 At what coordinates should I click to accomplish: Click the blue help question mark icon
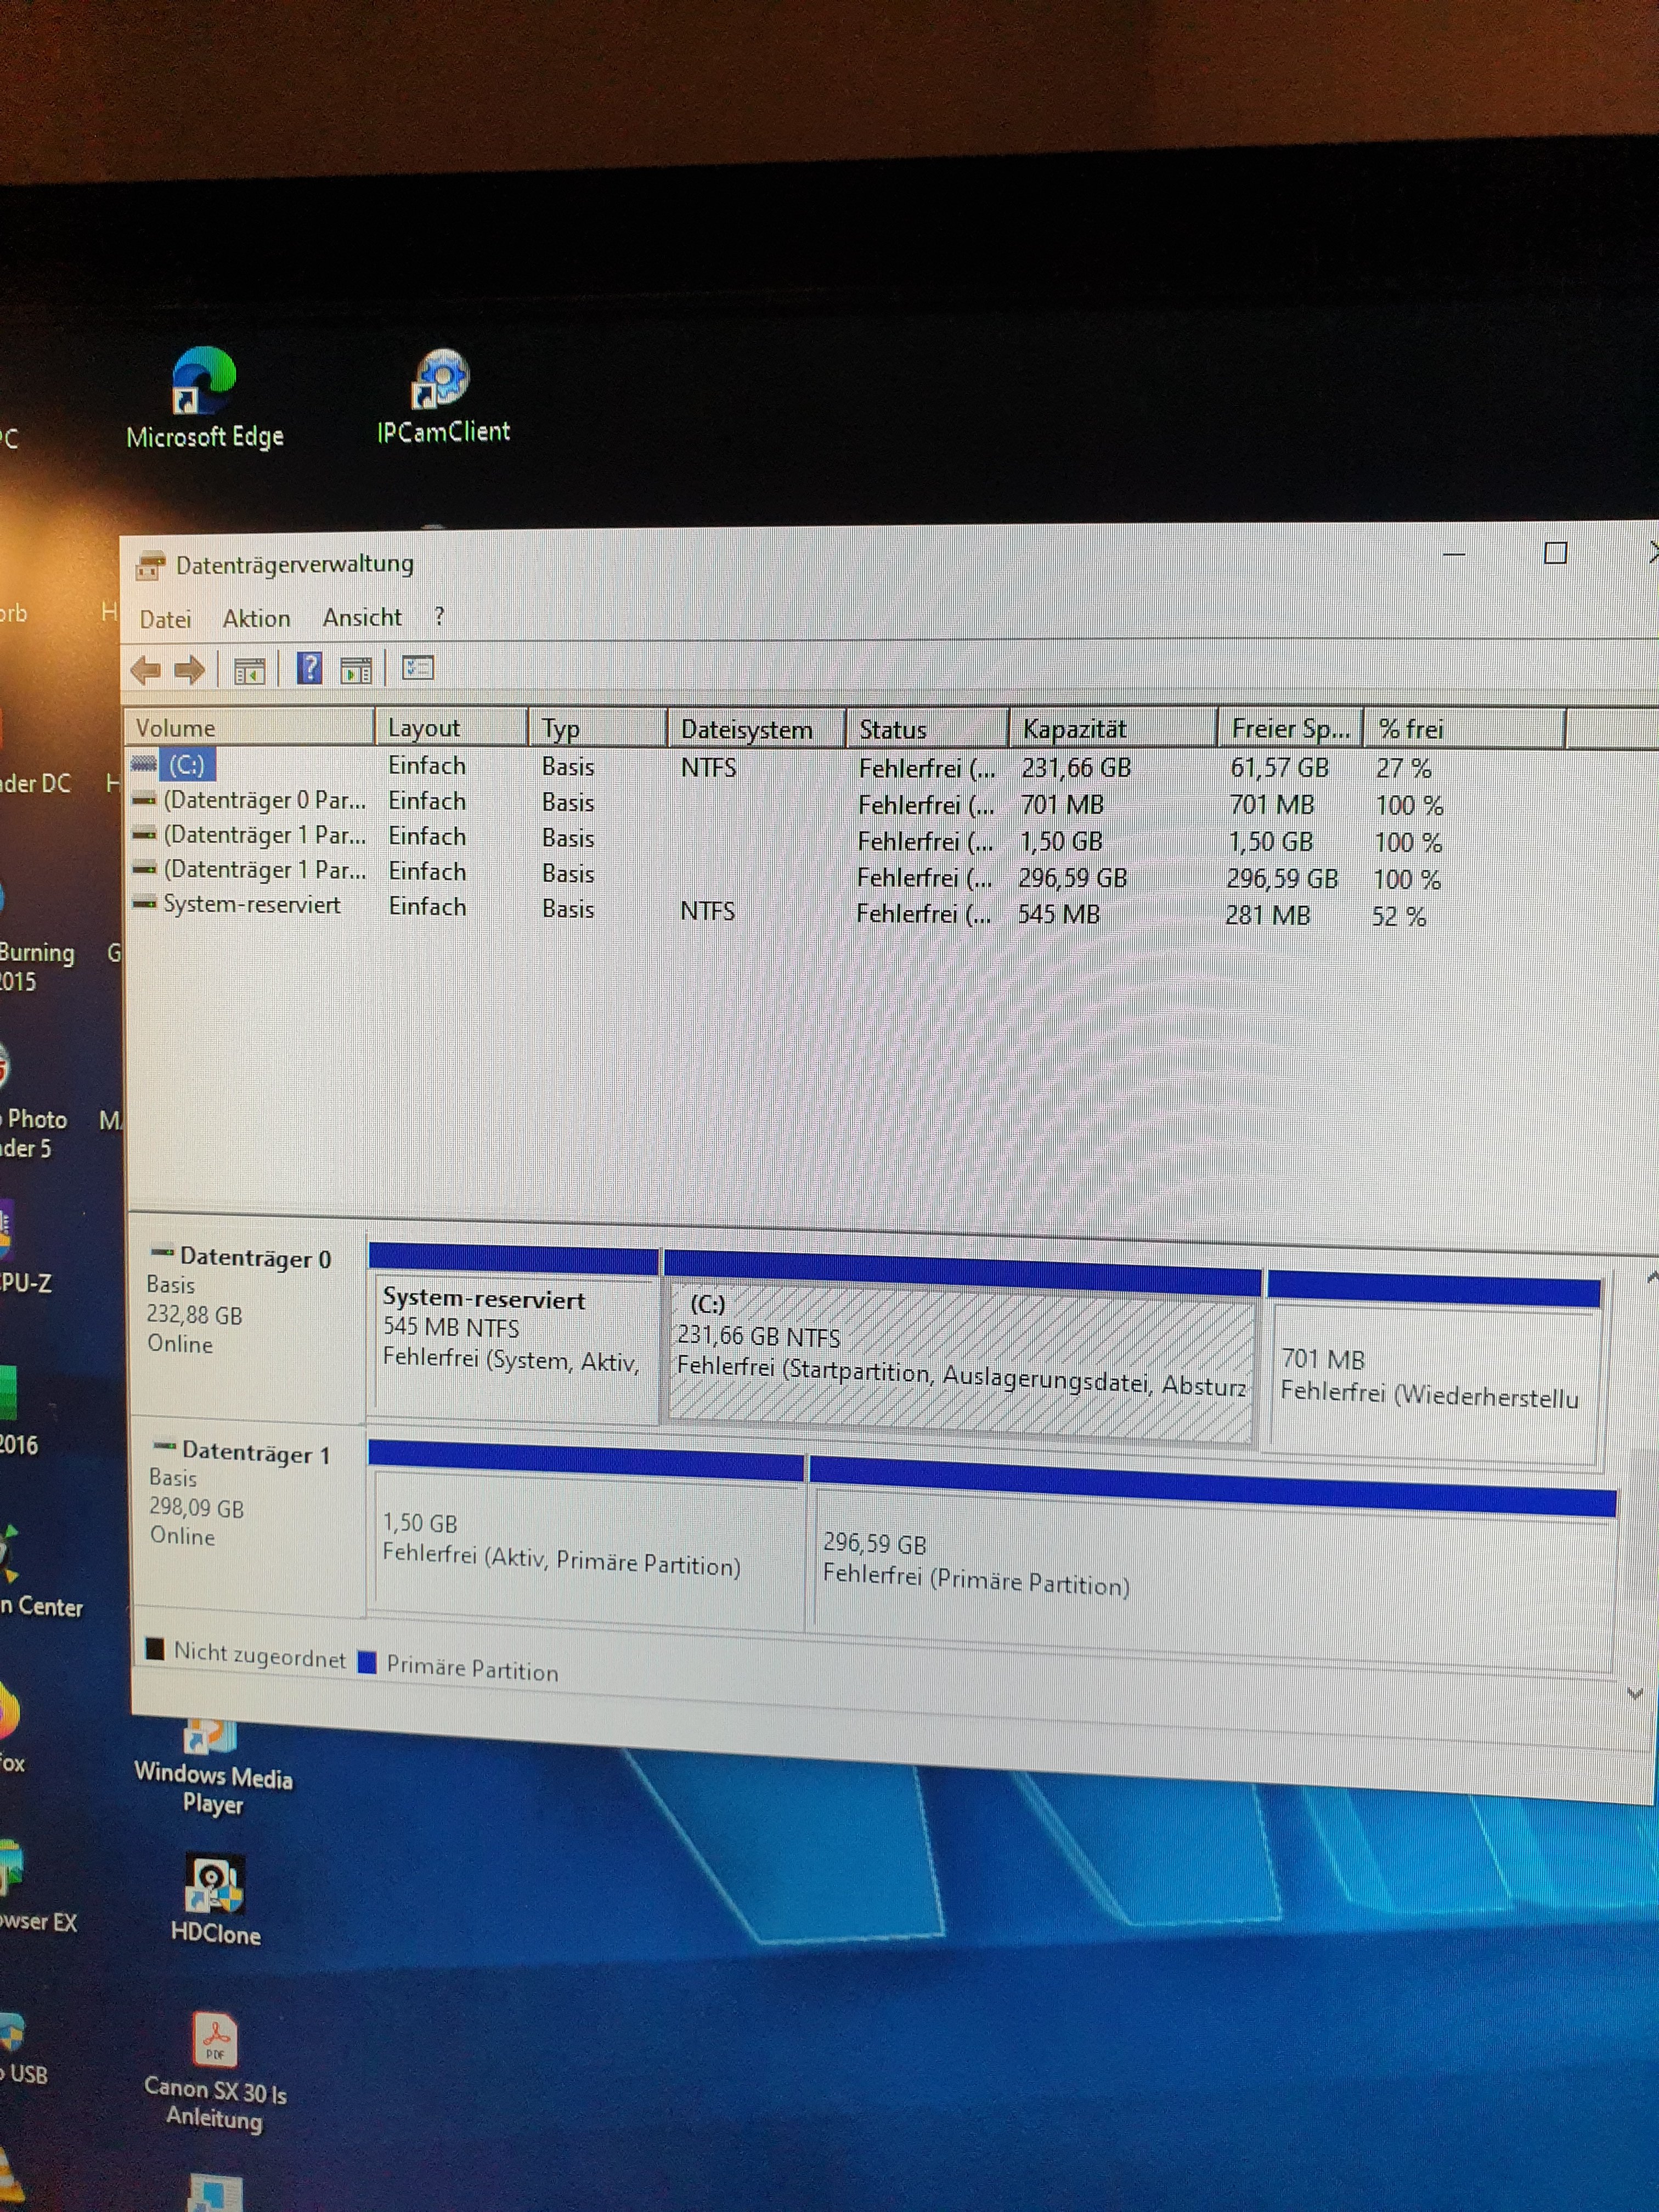[x=310, y=668]
